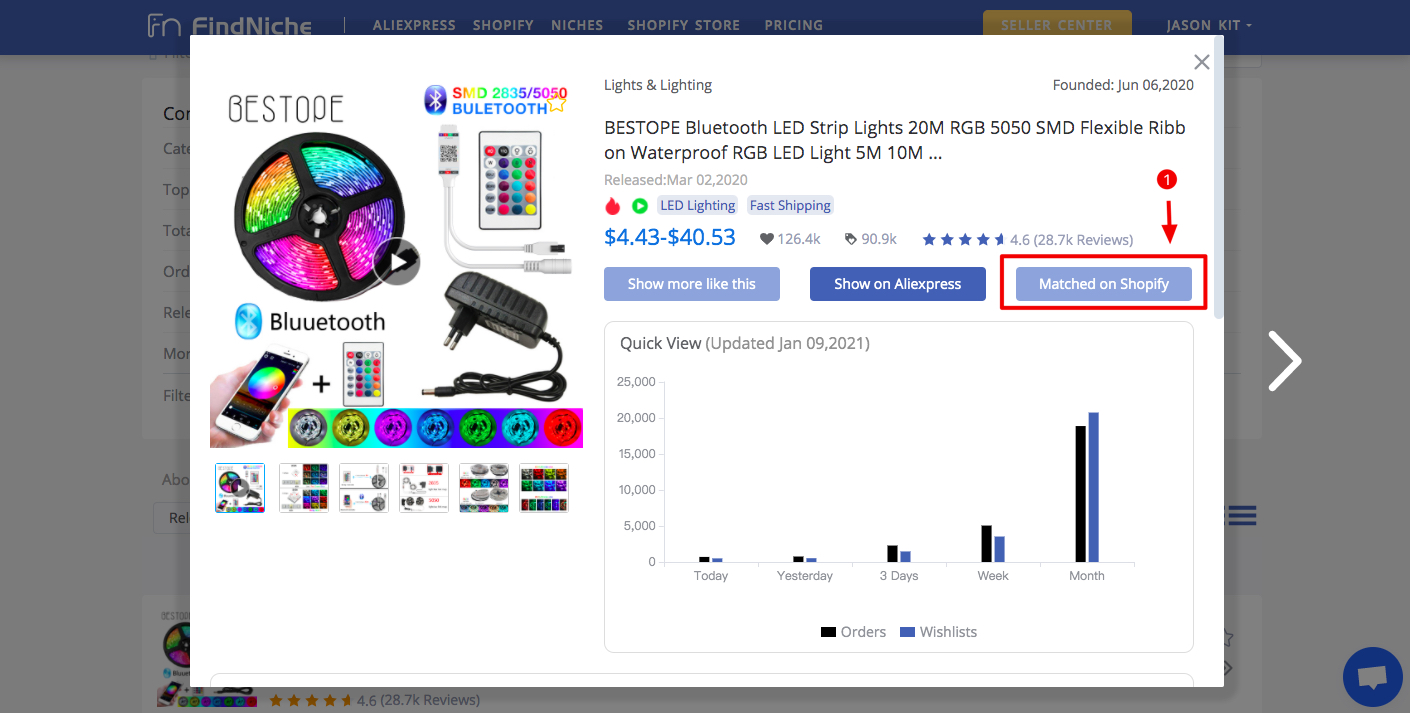Click the heart icon showing 126.4k wishes
Image resolution: width=1410 pixels, height=713 pixels.
766,238
